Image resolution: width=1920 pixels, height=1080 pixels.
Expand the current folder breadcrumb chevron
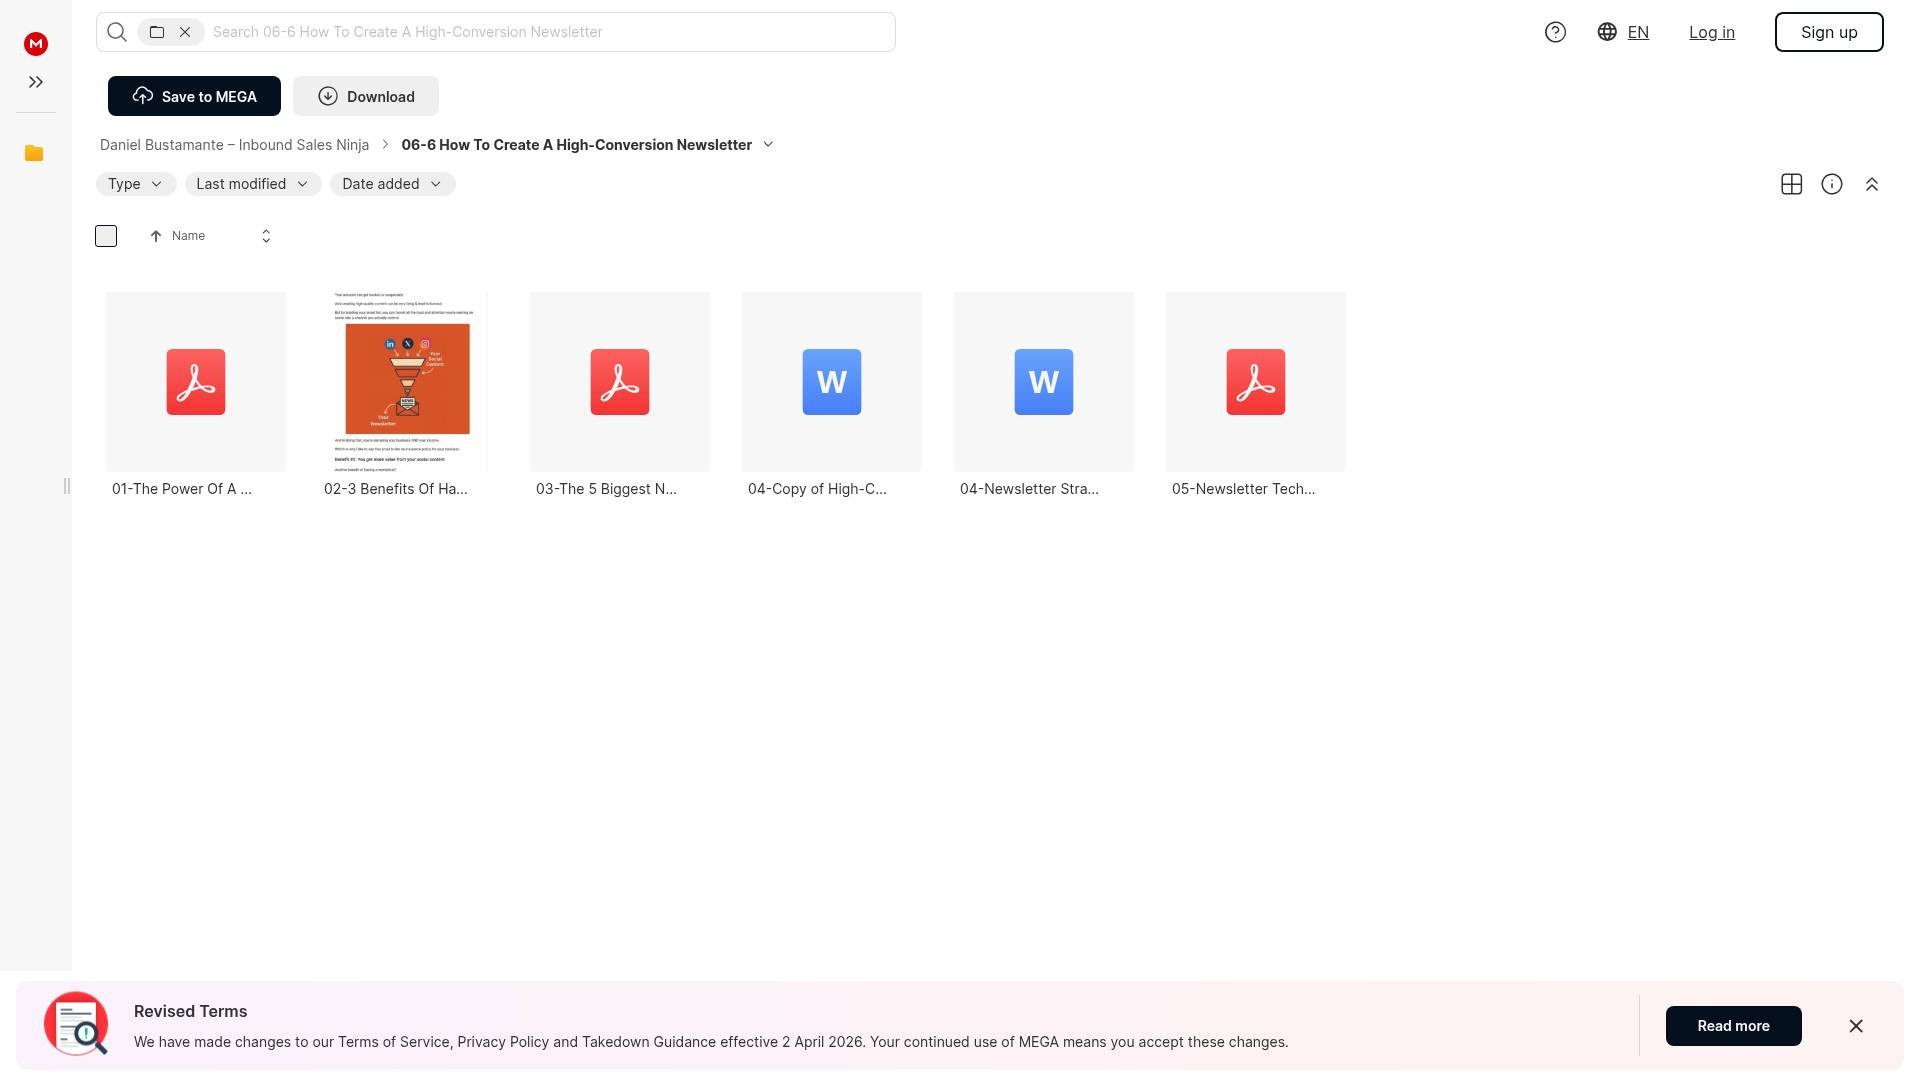[768, 145]
